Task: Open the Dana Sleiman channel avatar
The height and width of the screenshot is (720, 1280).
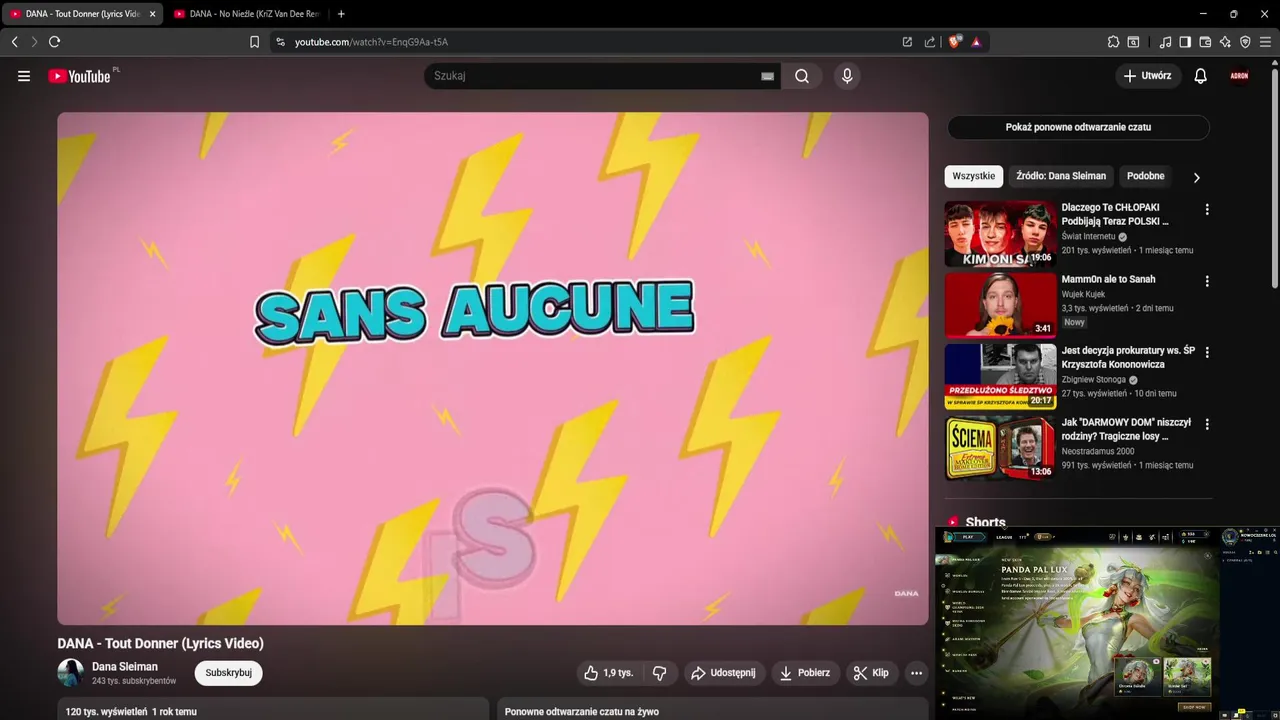Action: [71, 673]
